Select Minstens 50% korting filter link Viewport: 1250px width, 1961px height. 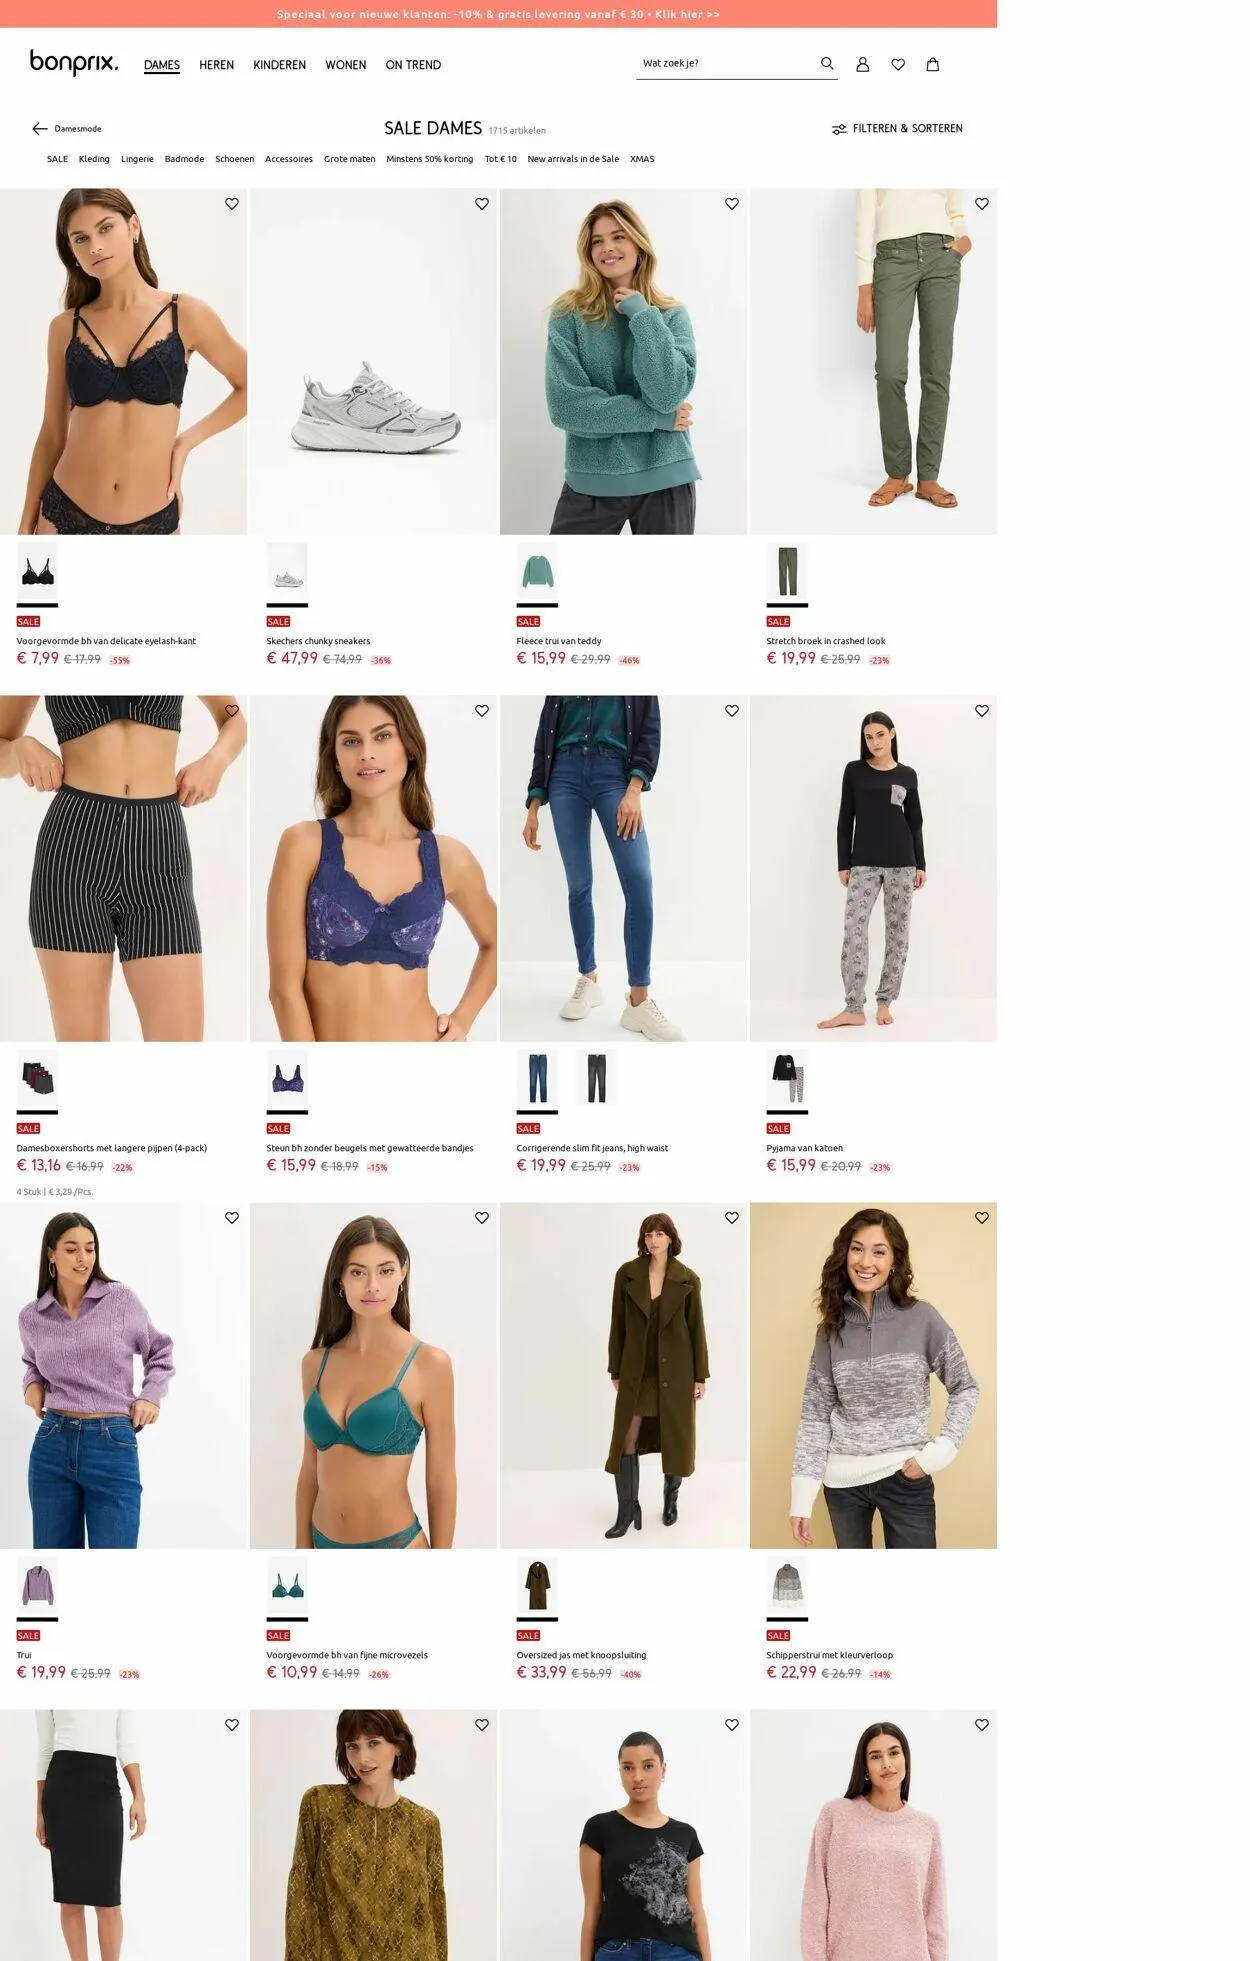430,159
